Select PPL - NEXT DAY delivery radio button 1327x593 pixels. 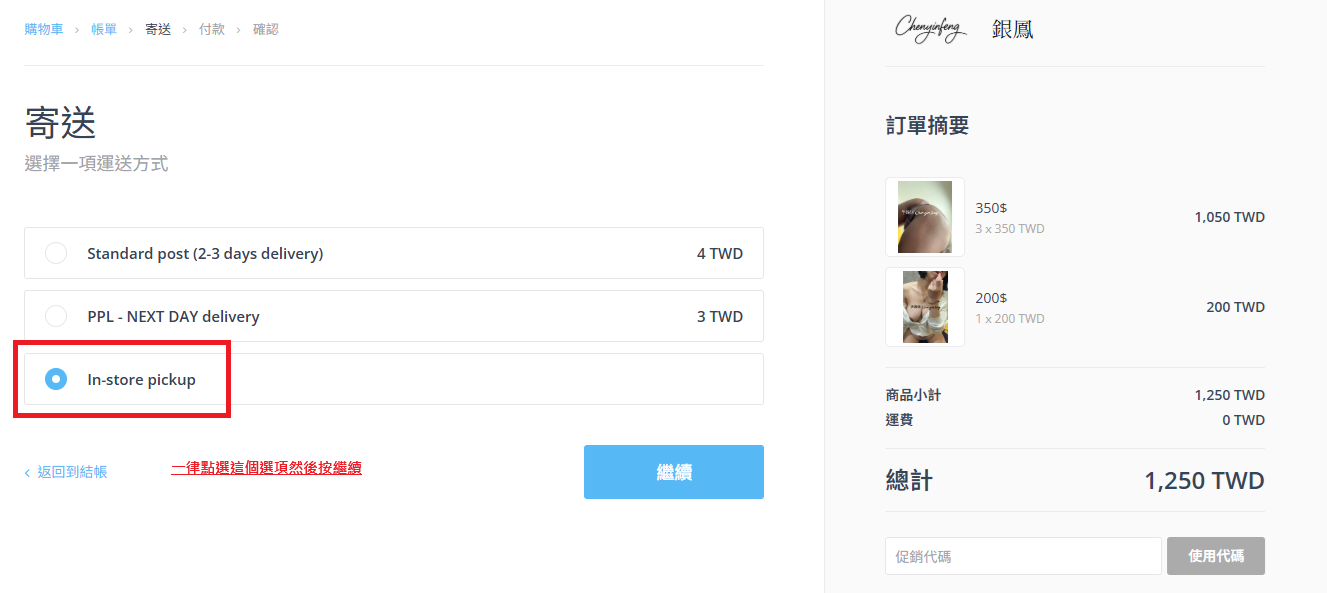pyautogui.click(x=56, y=316)
